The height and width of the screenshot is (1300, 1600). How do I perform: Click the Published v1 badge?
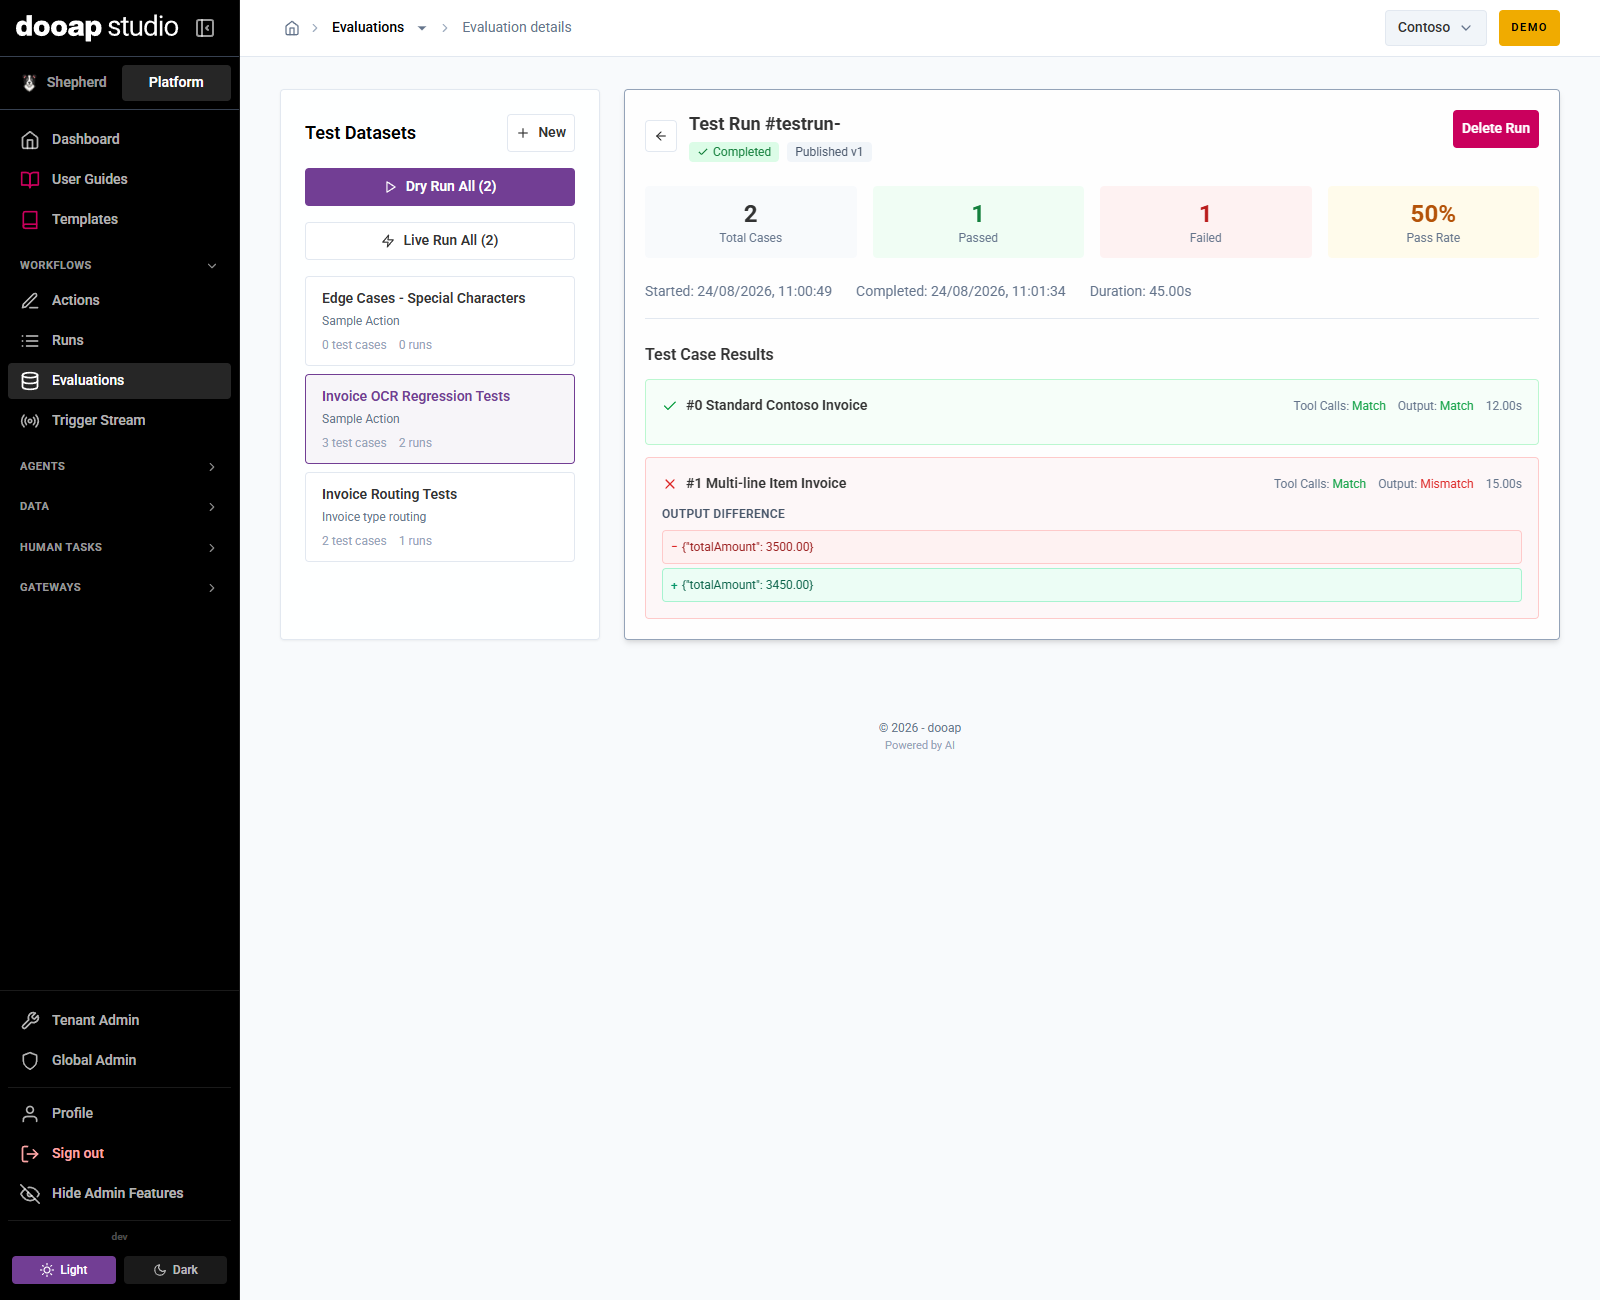[829, 152]
